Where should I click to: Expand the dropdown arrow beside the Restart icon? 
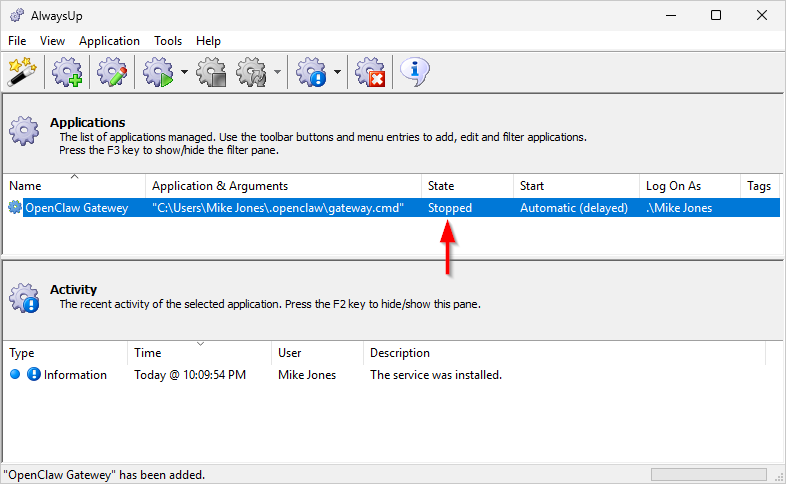click(x=276, y=72)
